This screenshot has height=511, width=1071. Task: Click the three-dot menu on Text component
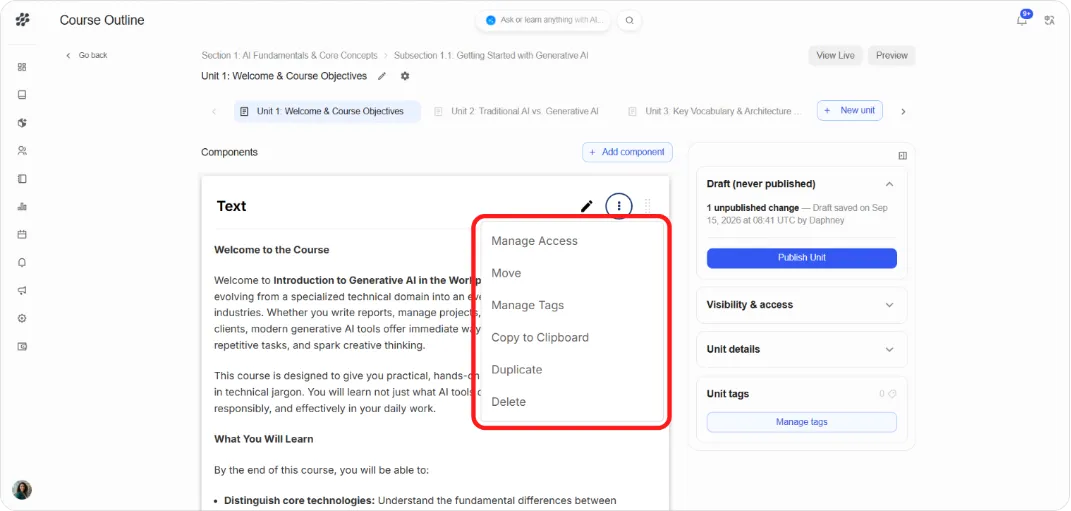(619, 206)
